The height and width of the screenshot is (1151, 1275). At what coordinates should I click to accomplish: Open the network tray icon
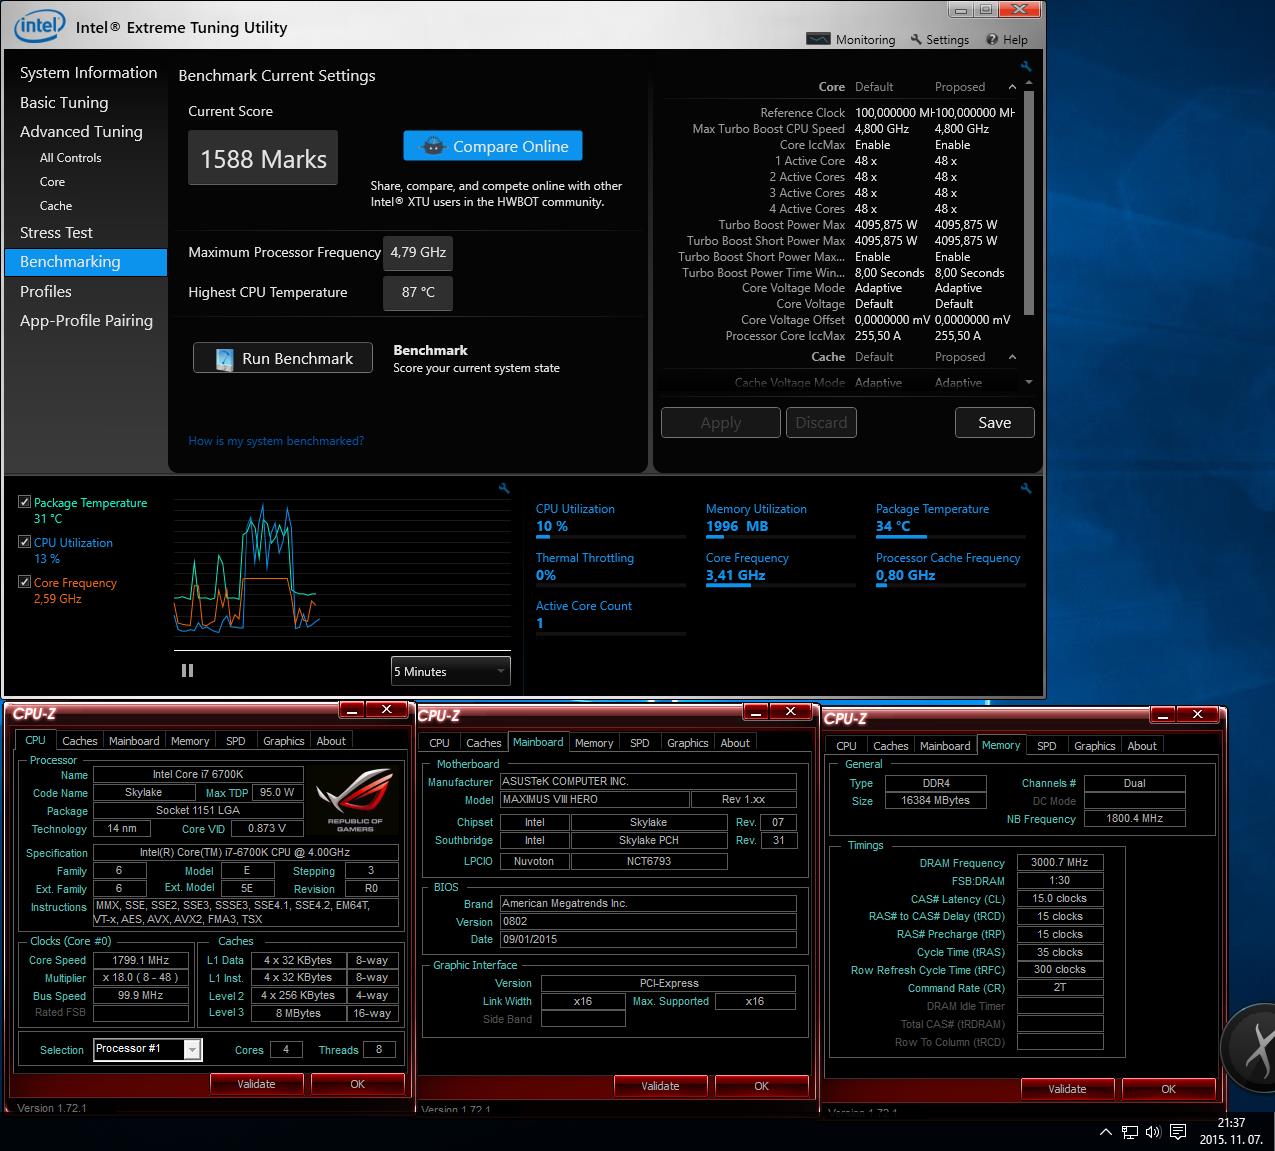point(1130,1132)
